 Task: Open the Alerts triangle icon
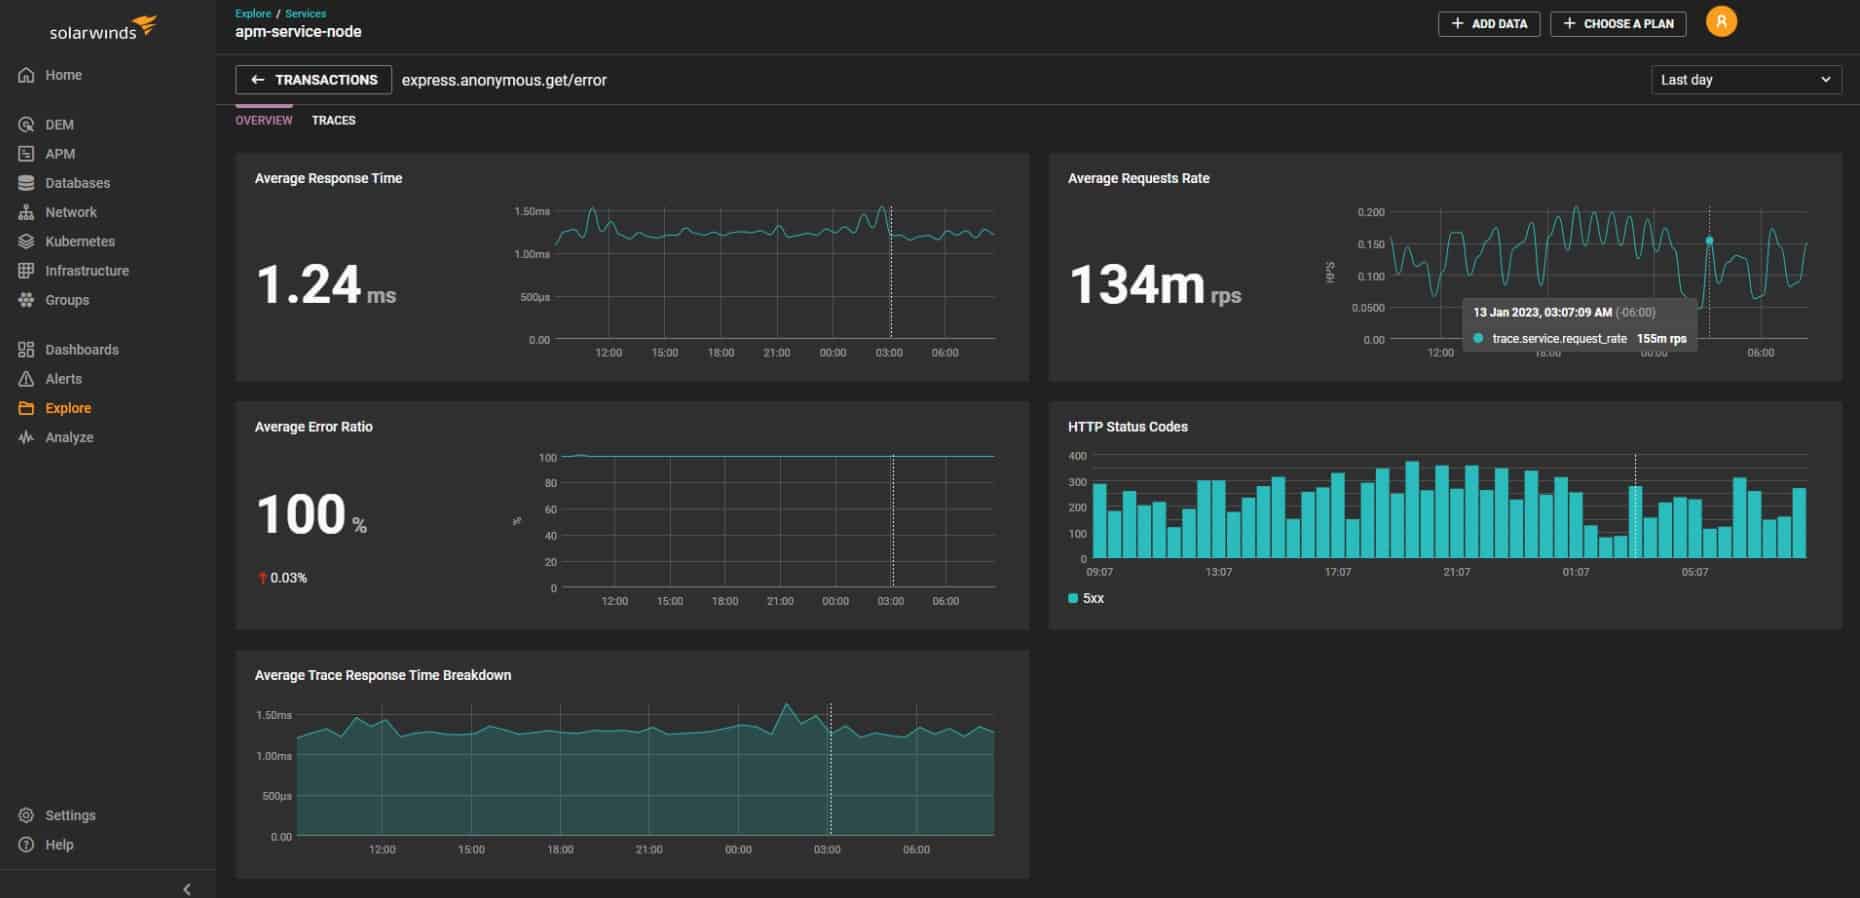pos(26,379)
